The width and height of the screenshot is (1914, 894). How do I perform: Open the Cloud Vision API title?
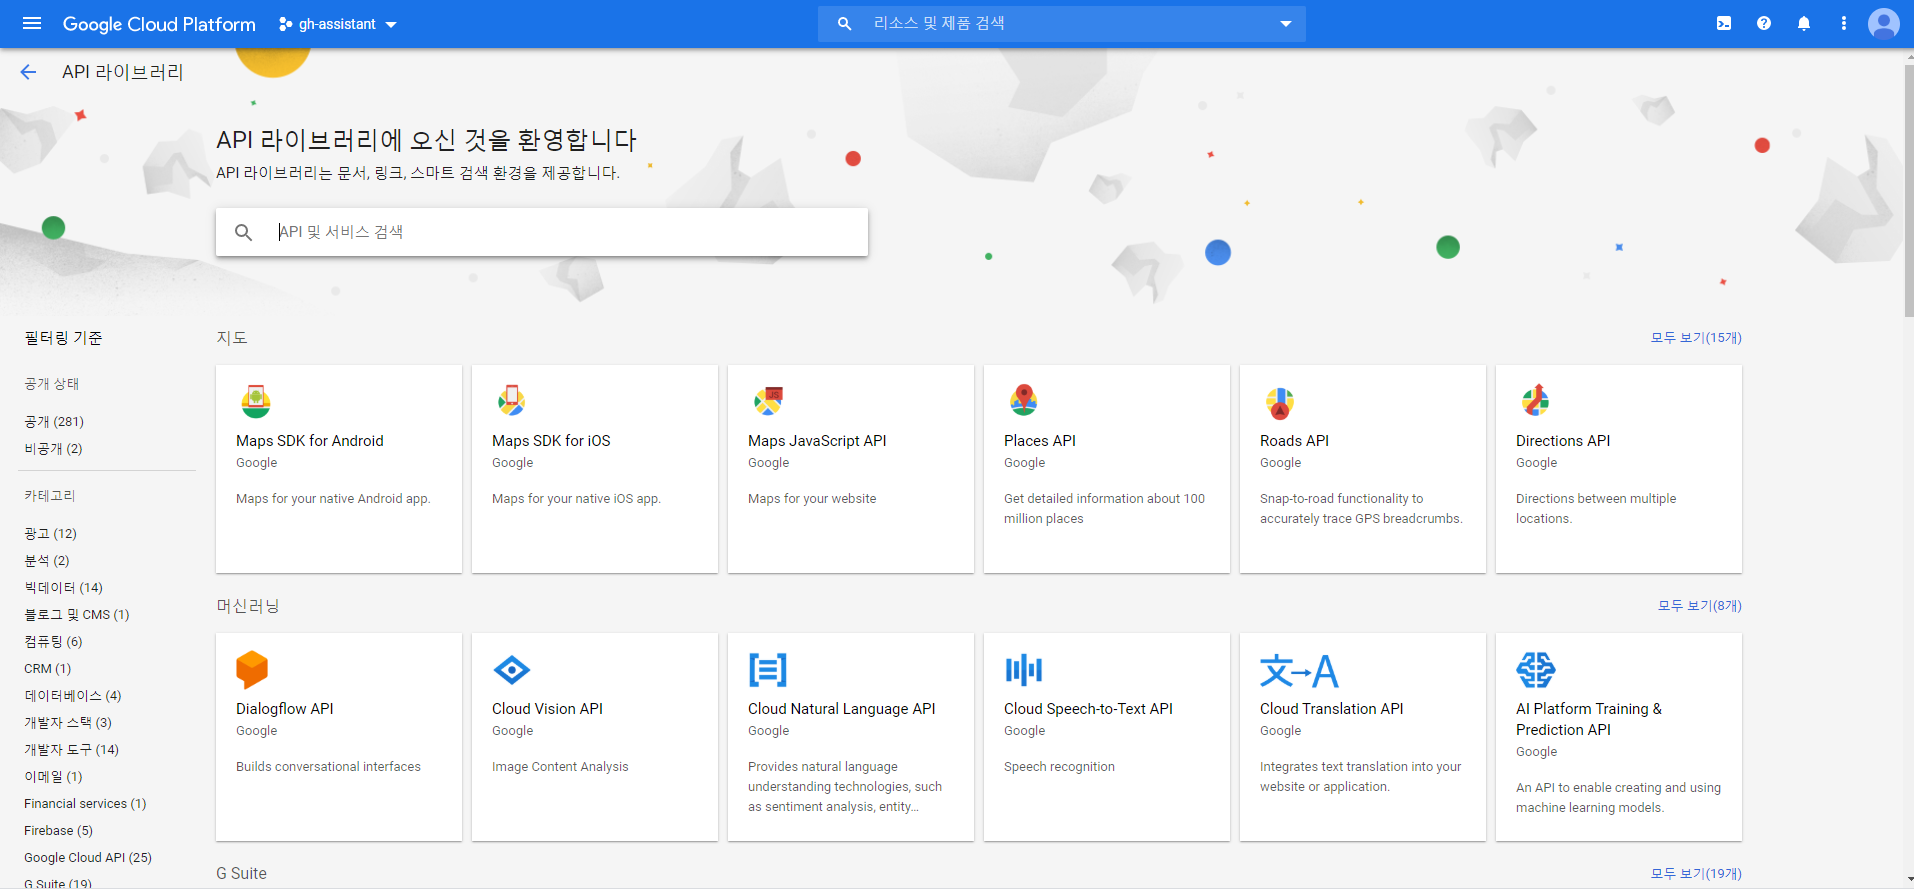(x=547, y=709)
